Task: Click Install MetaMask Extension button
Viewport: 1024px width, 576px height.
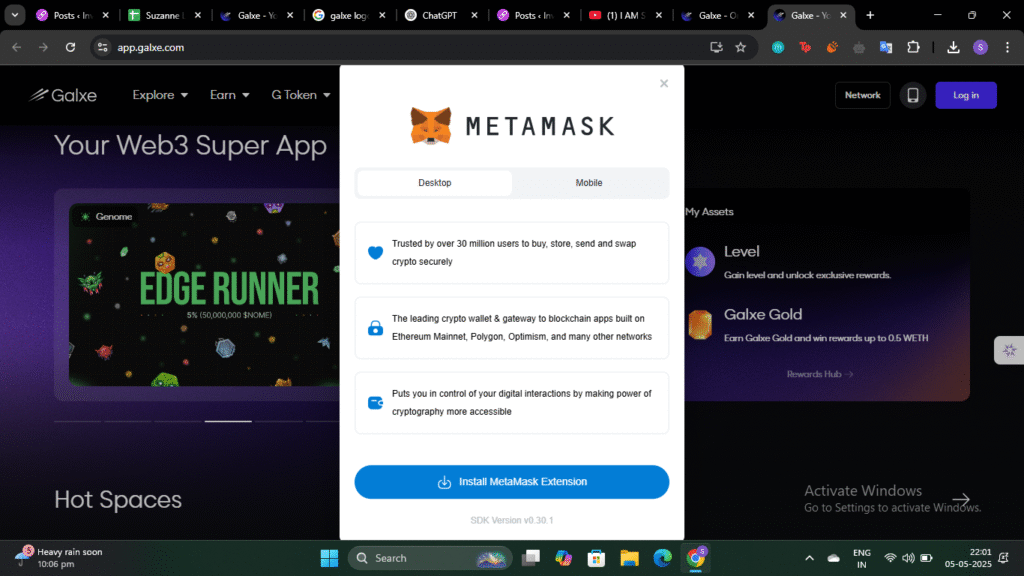Action: 511,482
